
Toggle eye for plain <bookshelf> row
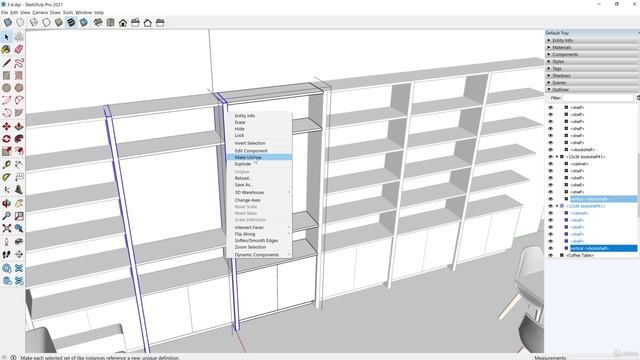(x=550, y=150)
